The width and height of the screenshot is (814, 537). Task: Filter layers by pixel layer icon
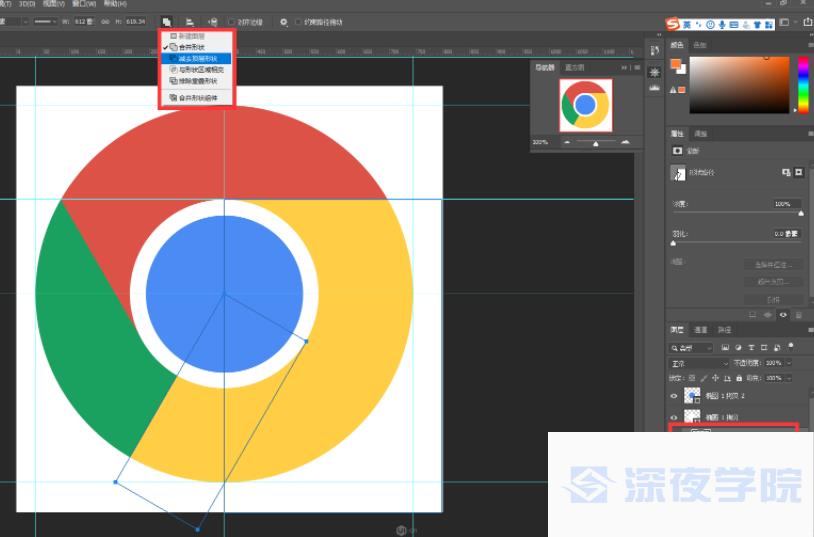pyautogui.click(x=725, y=347)
